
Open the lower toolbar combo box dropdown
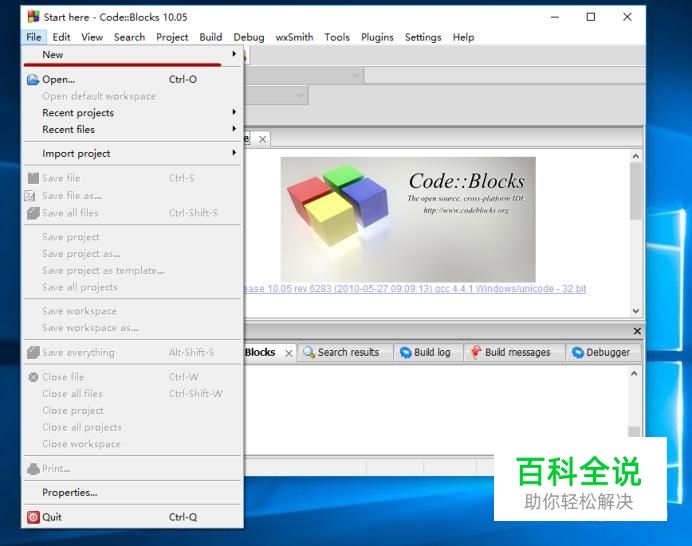click(301, 95)
